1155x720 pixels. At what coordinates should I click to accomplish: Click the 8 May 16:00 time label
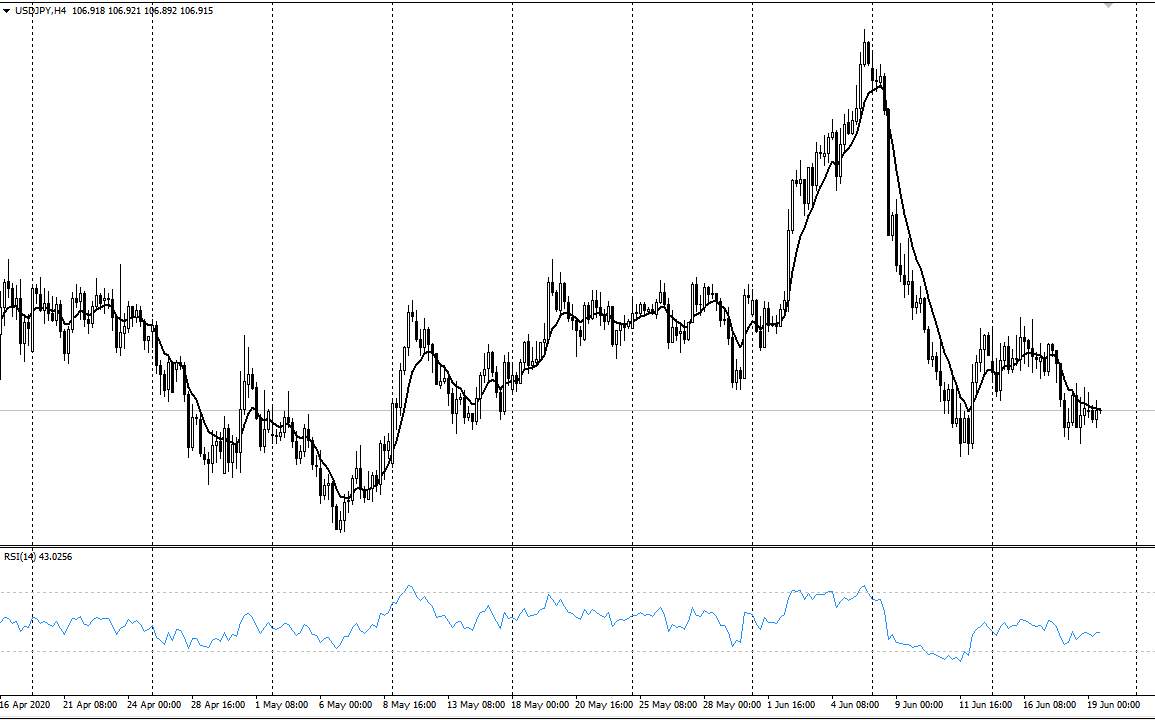410,705
